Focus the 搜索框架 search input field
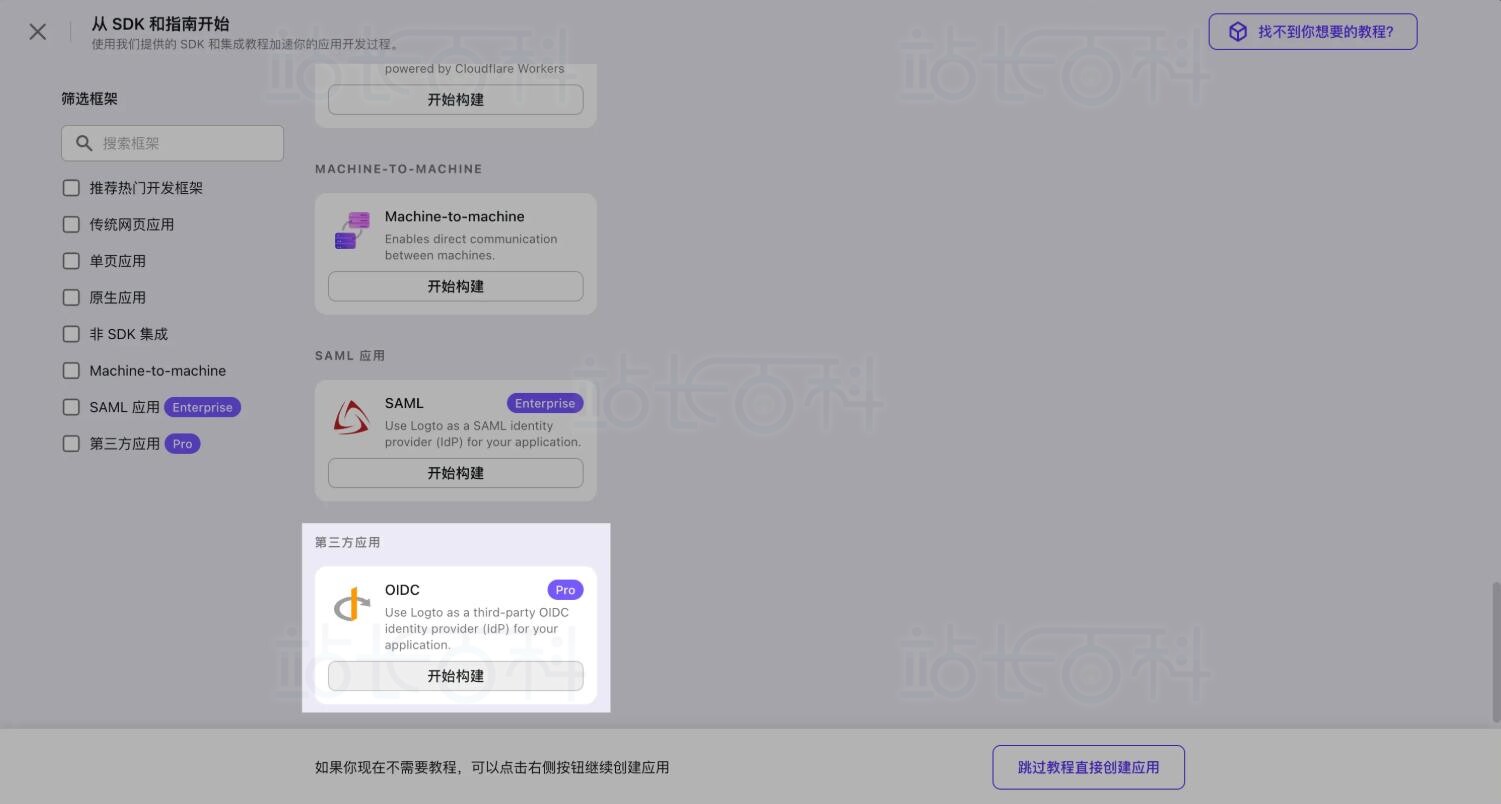The height and width of the screenshot is (804, 1501). (185, 143)
